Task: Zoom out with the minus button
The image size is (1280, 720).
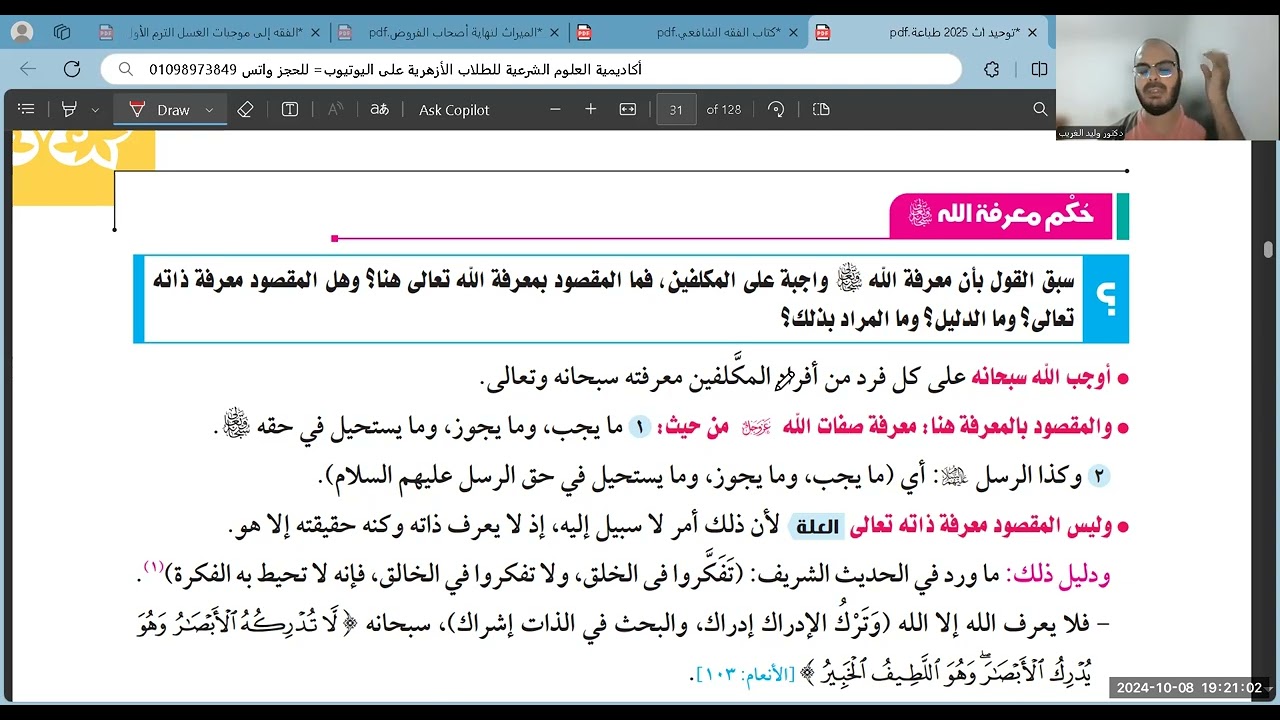Action: pyautogui.click(x=556, y=109)
